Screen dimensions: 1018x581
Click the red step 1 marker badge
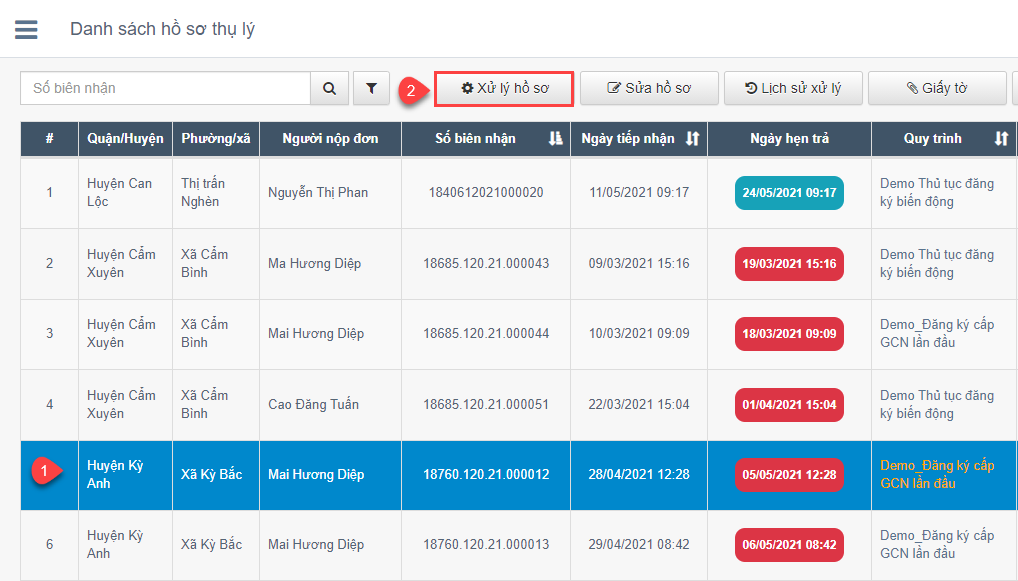point(43,470)
